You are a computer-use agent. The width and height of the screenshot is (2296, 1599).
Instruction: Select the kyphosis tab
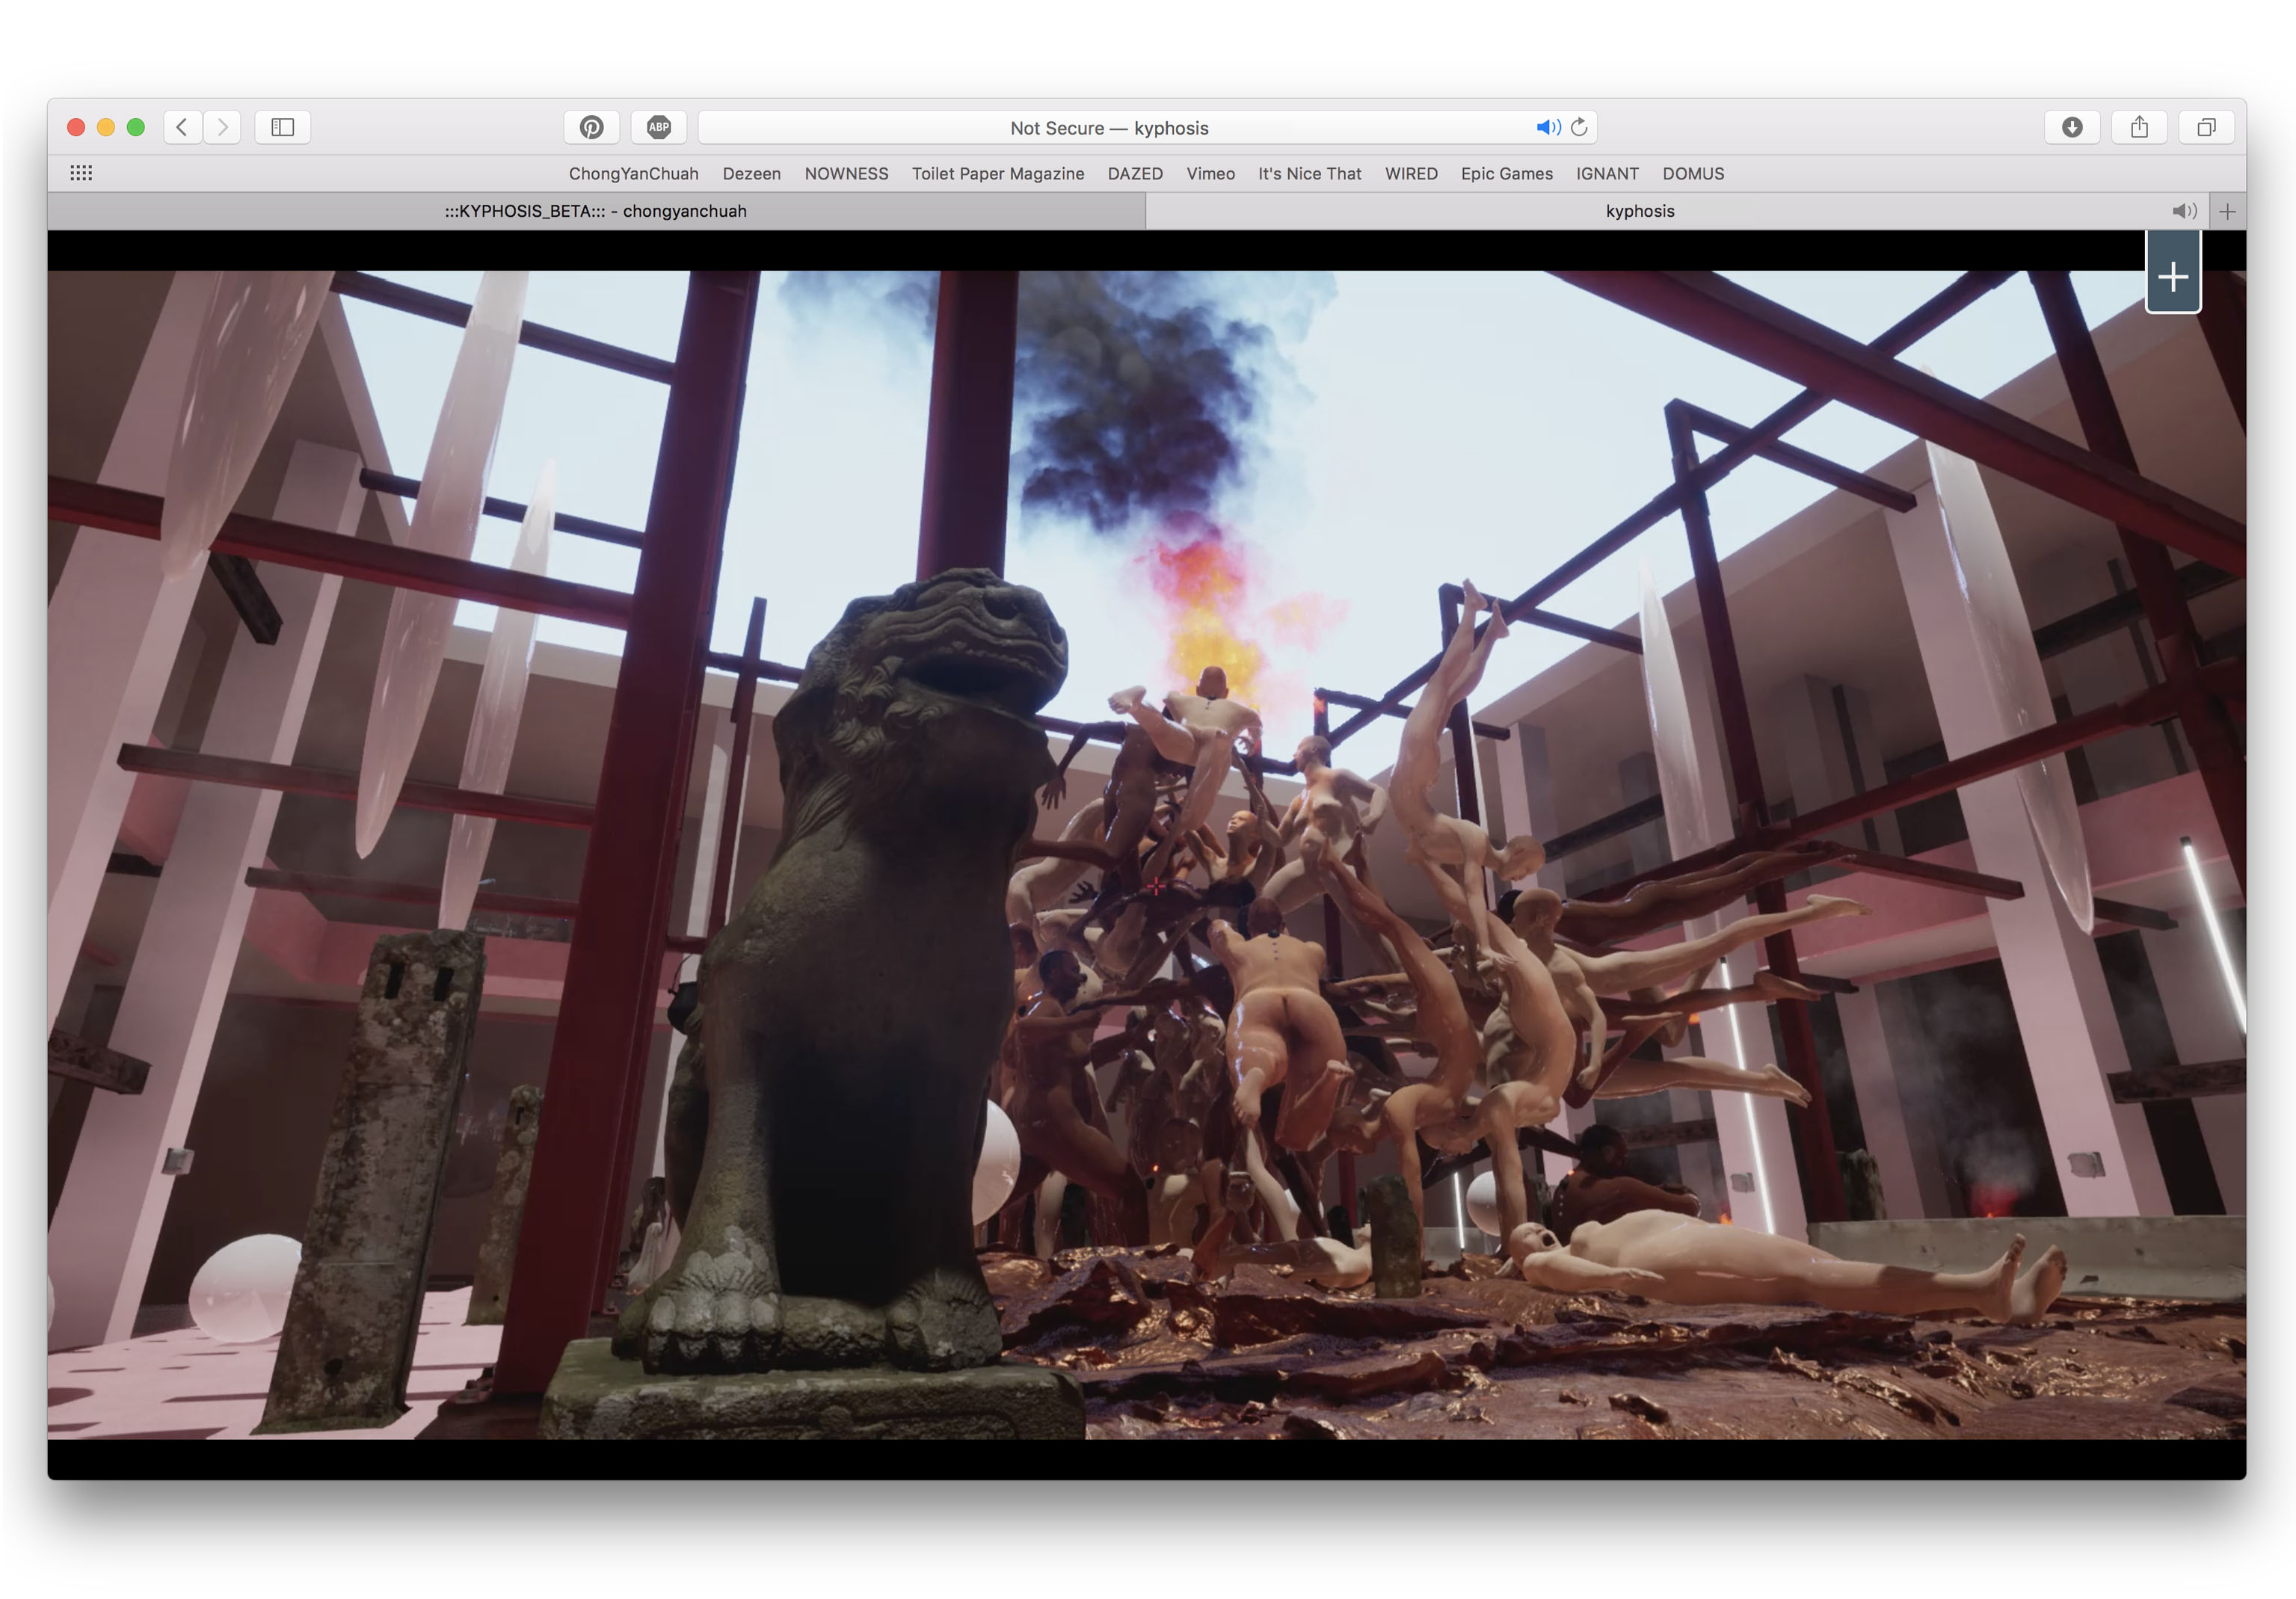click(x=1639, y=211)
